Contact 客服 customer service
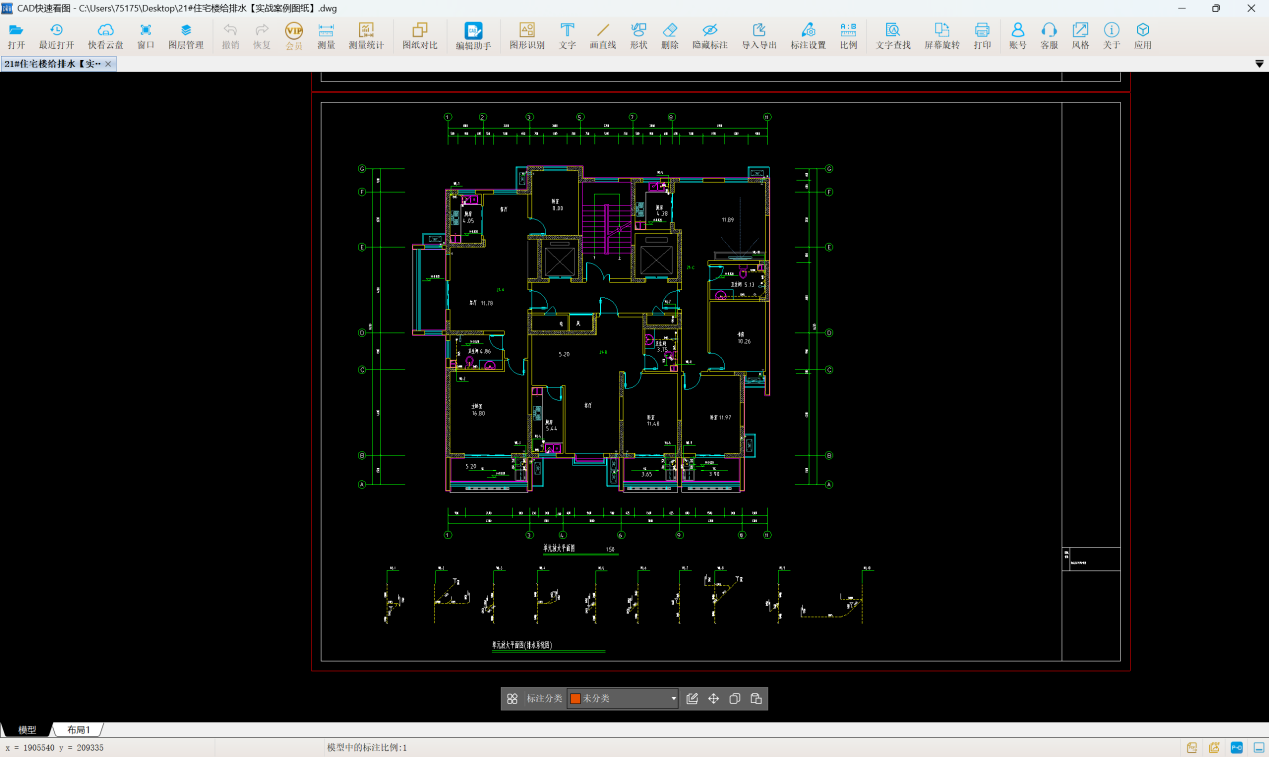Viewport: 1269px width, 757px height. click(x=1049, y=36)
